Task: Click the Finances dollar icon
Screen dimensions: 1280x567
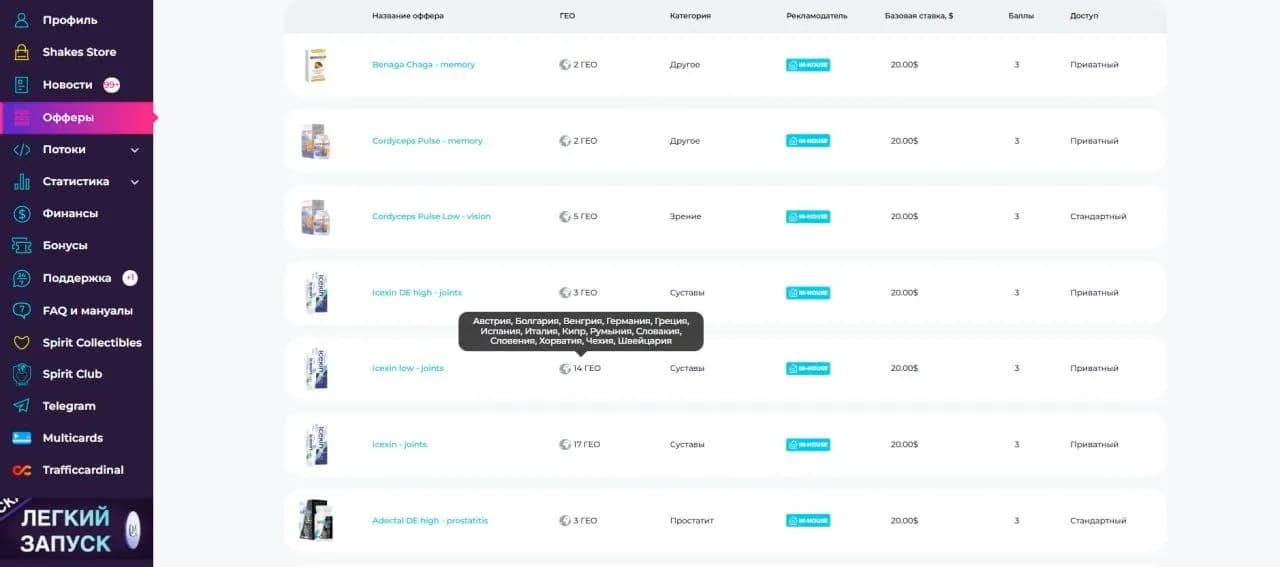Action: click(x=21, y=213)
